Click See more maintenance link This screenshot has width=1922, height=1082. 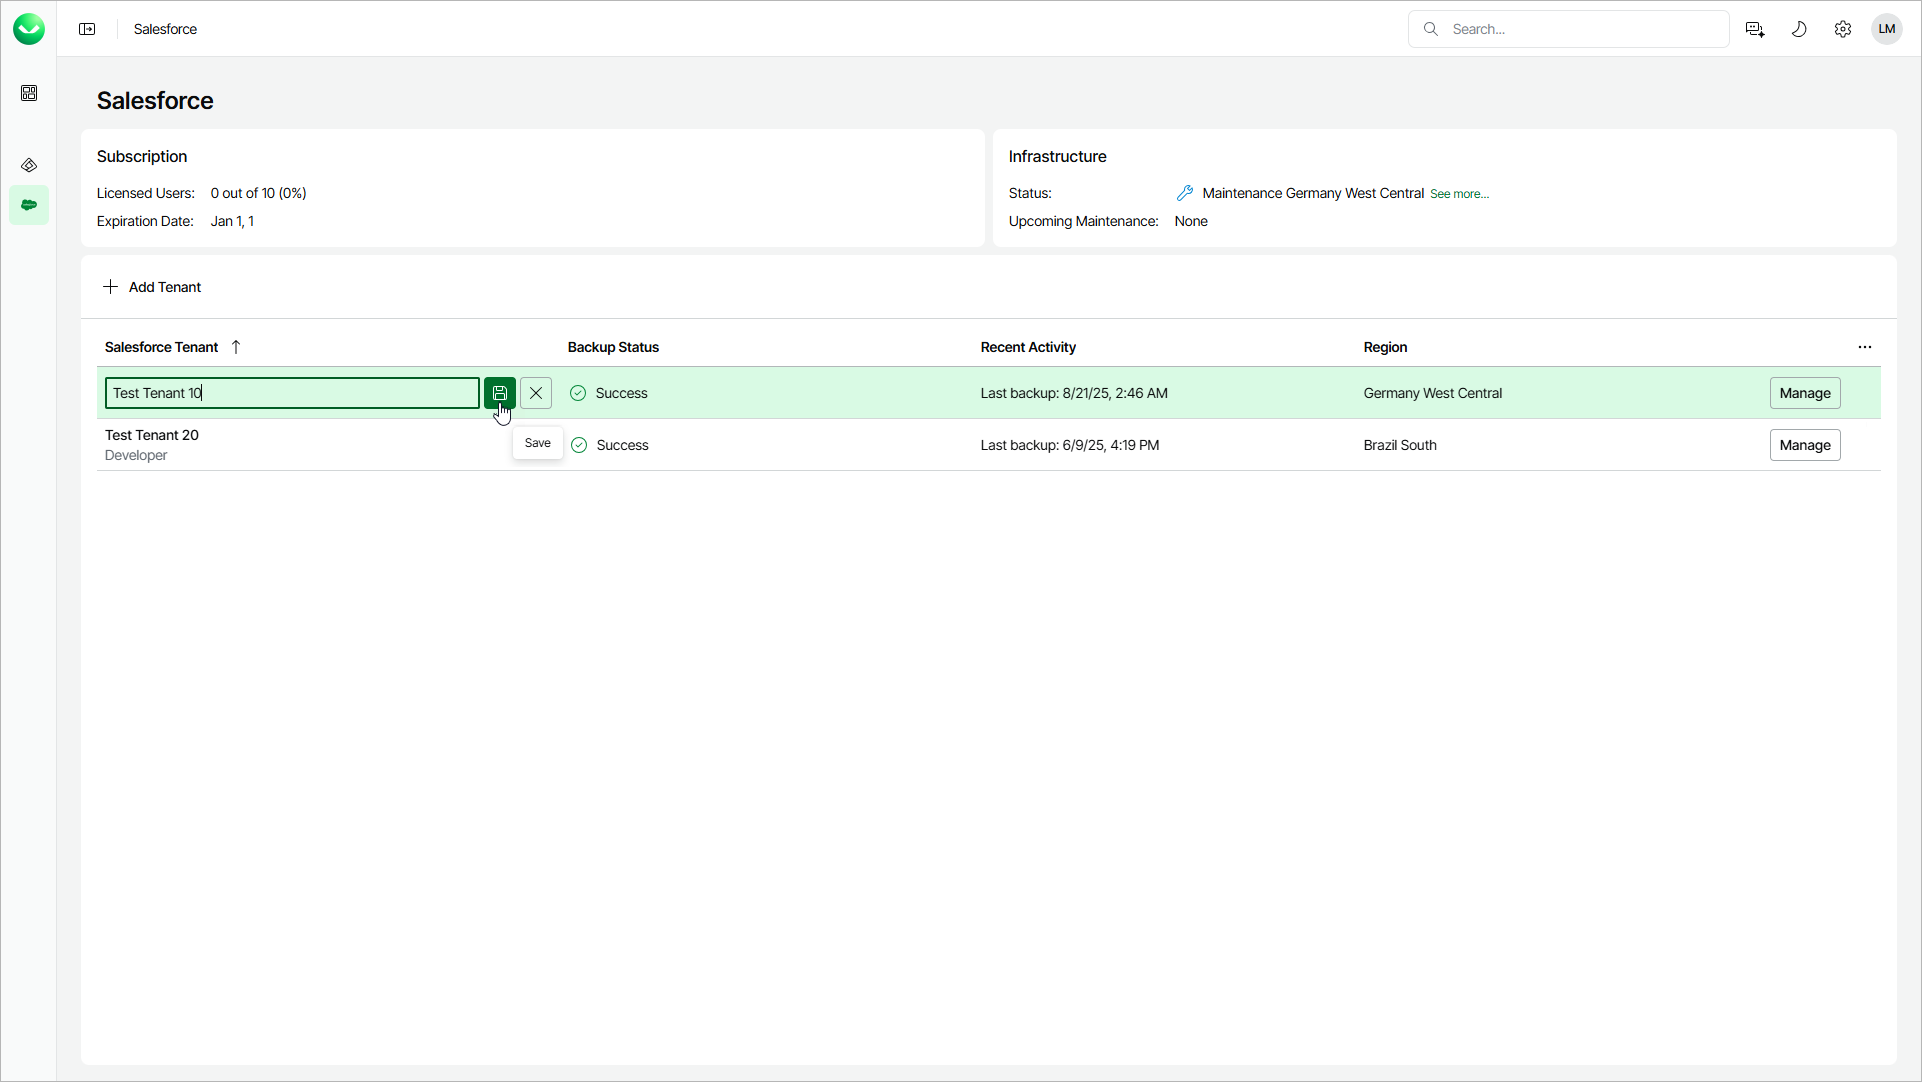tap(1459, 194)
